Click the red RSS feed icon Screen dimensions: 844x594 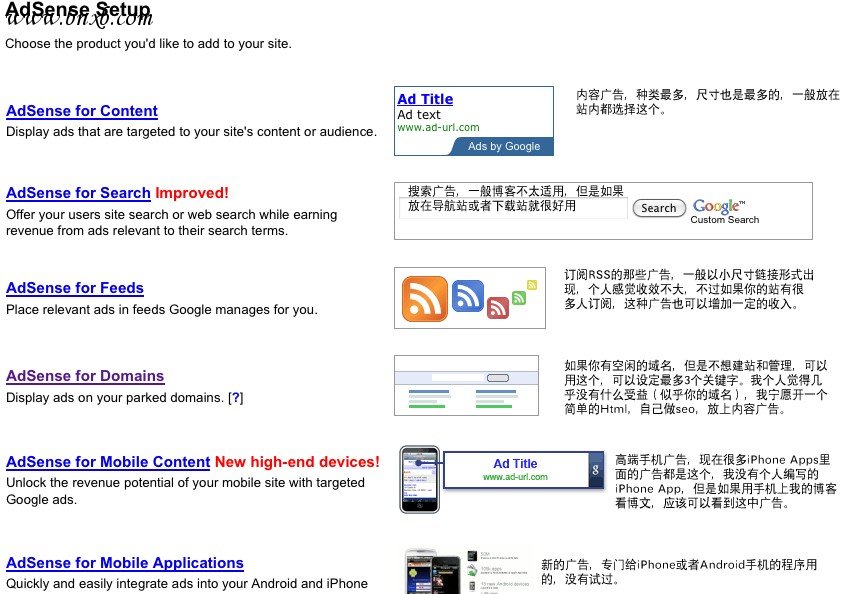pyautogui.click(x=497, y=308)
